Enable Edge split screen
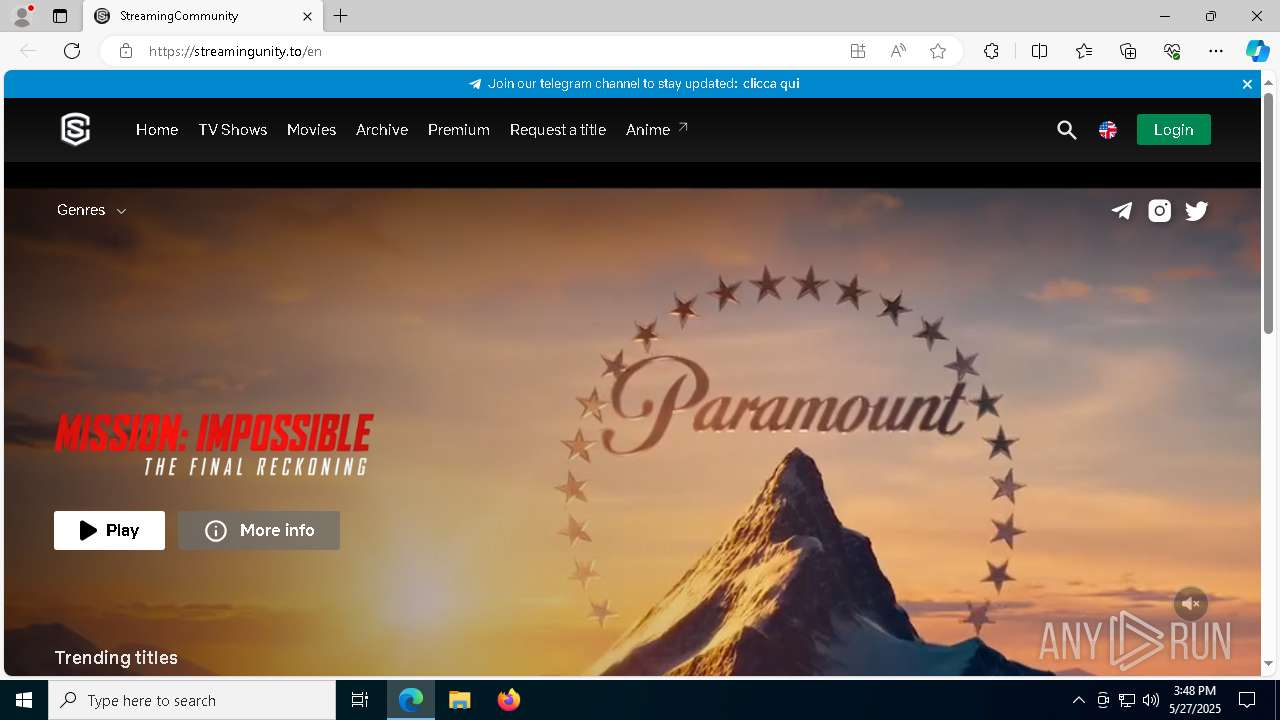The width and height of the screenshot is (1280, 720). [1040, 51]
